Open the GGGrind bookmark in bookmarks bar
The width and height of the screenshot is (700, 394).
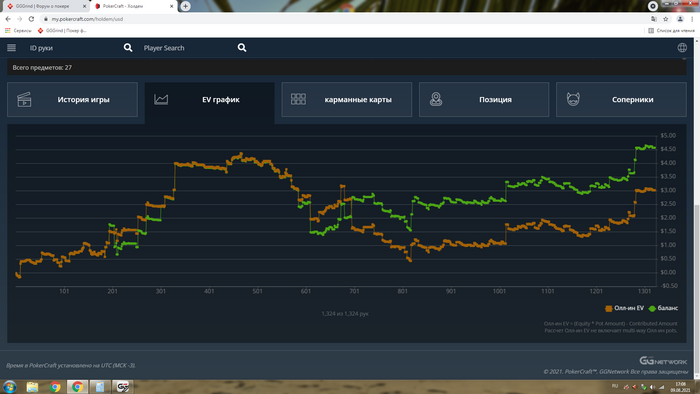coord(62,31)
